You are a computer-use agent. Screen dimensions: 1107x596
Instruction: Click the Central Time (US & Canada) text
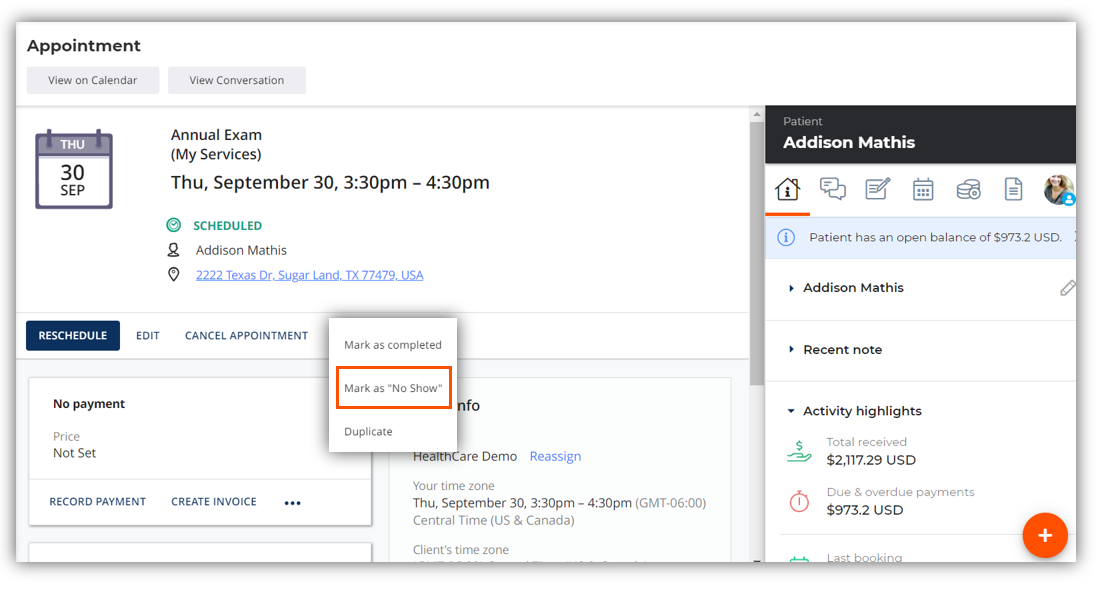pos(493,520)
